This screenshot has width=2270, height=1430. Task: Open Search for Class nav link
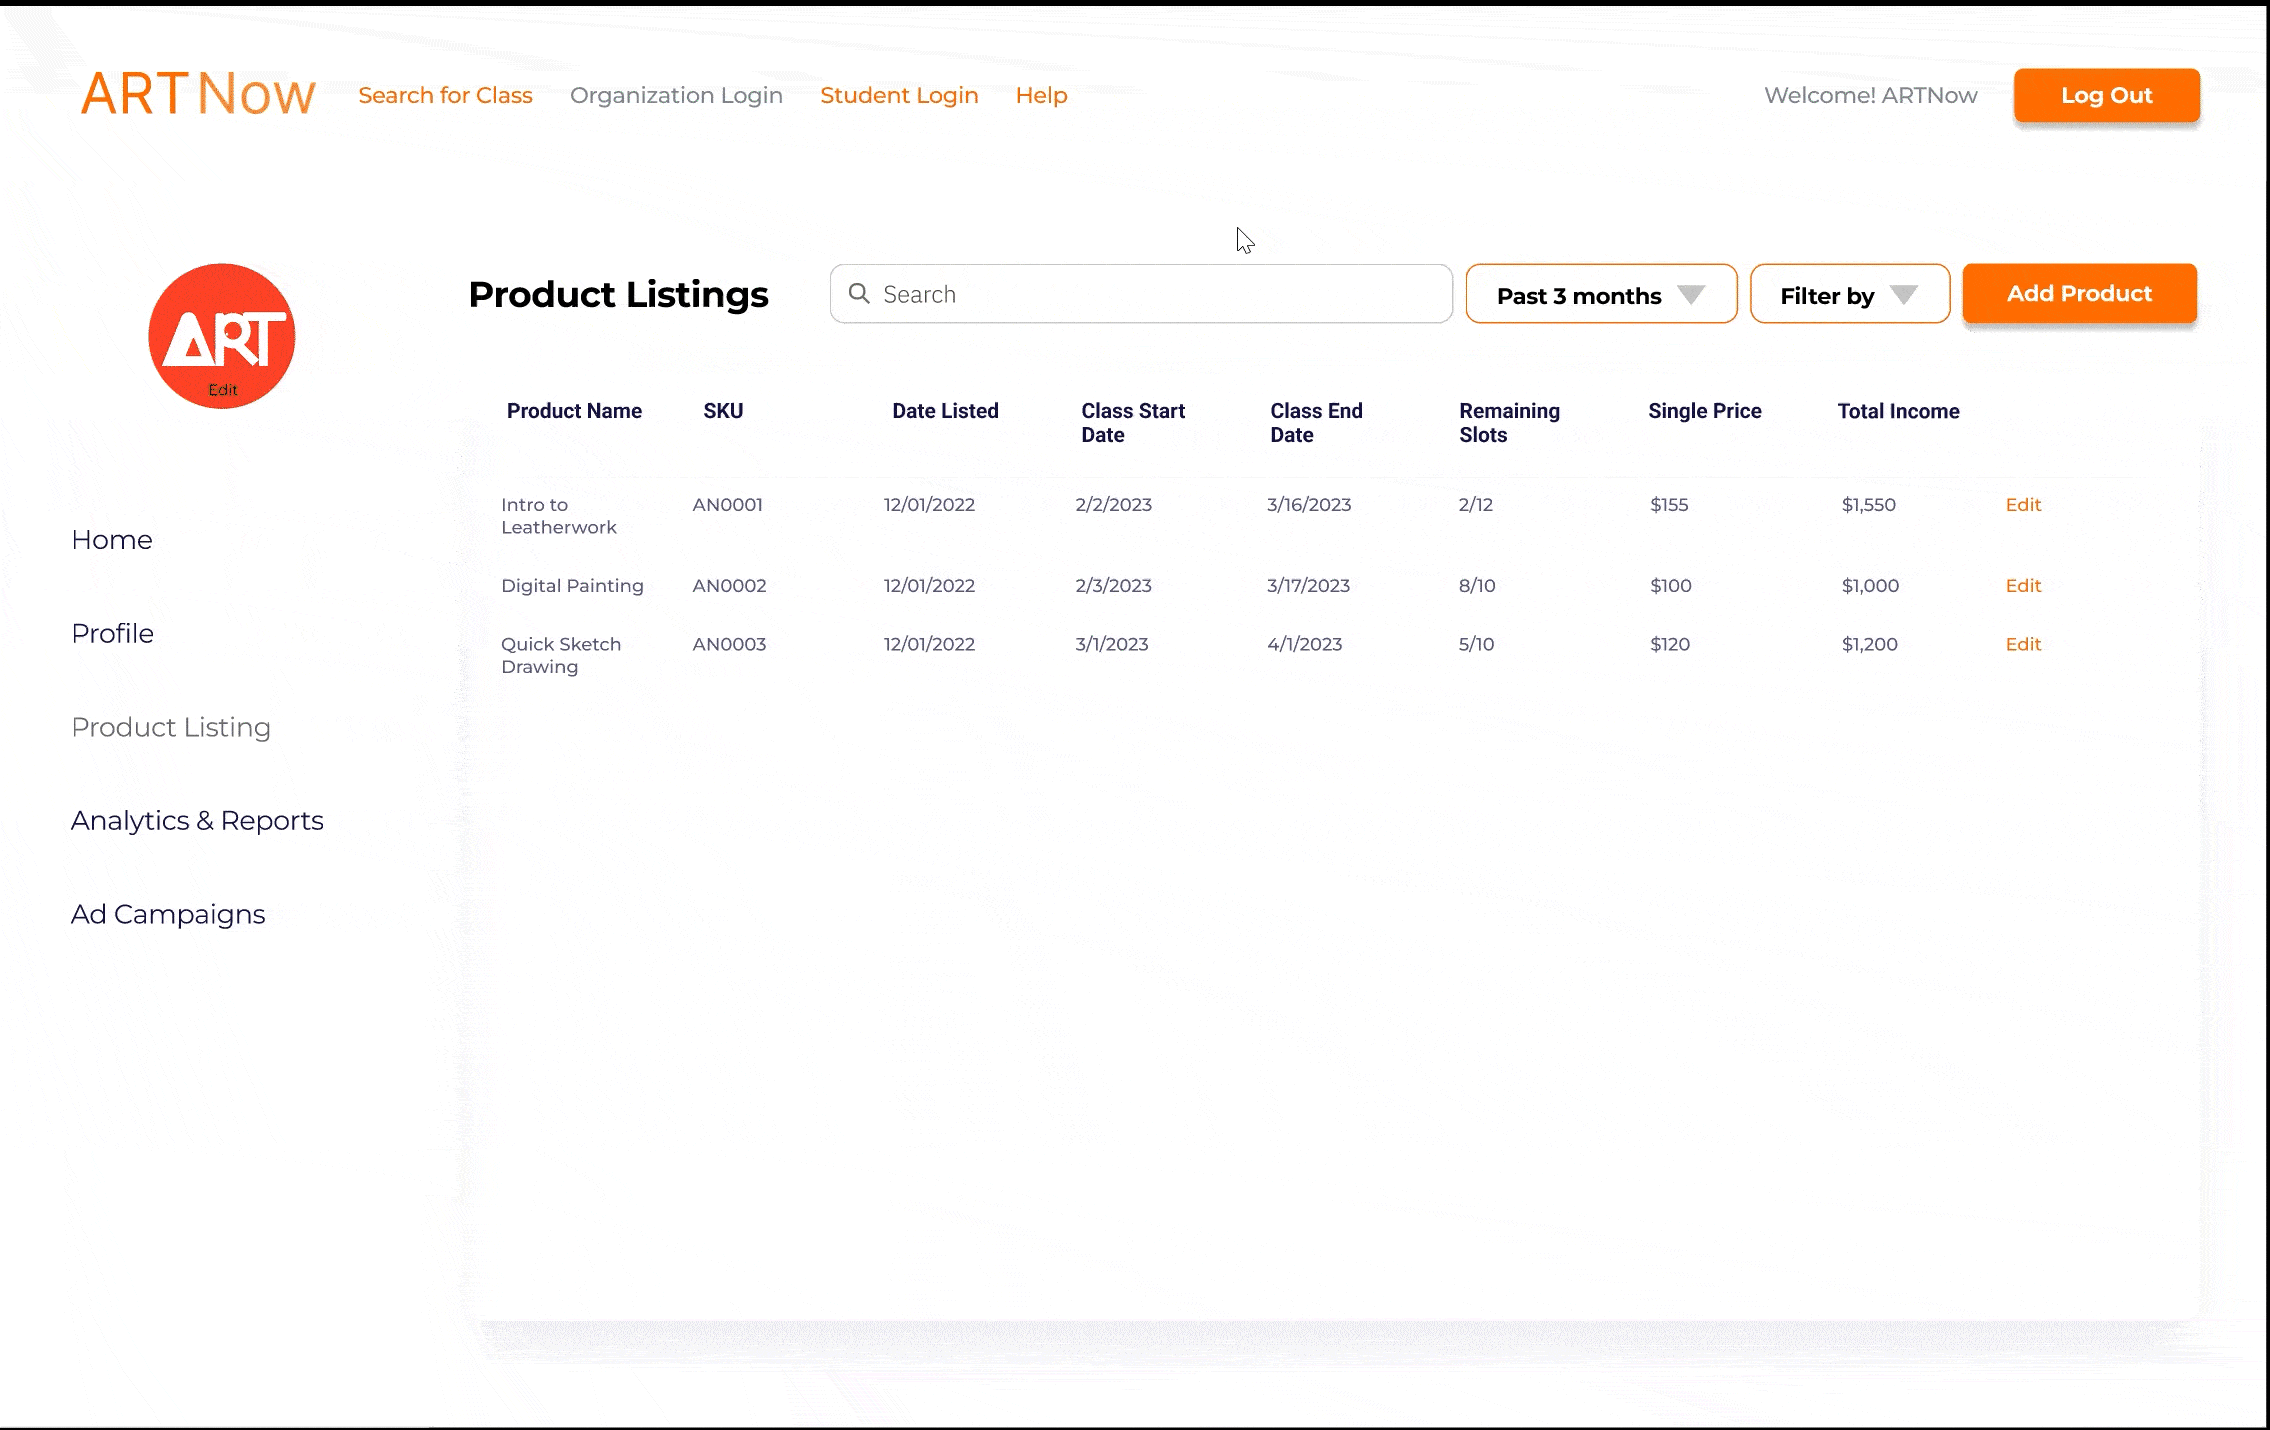click(x=445, y=95)
